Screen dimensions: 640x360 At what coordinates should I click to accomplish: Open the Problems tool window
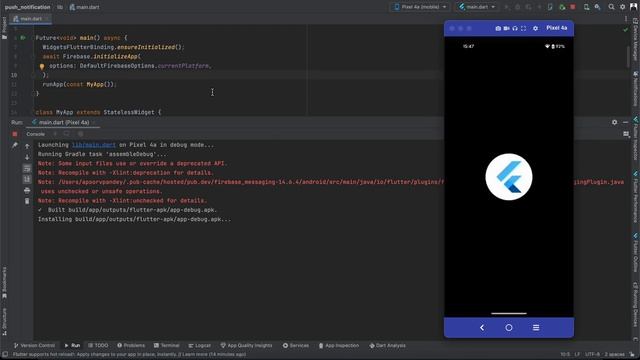tap(131, 345)
